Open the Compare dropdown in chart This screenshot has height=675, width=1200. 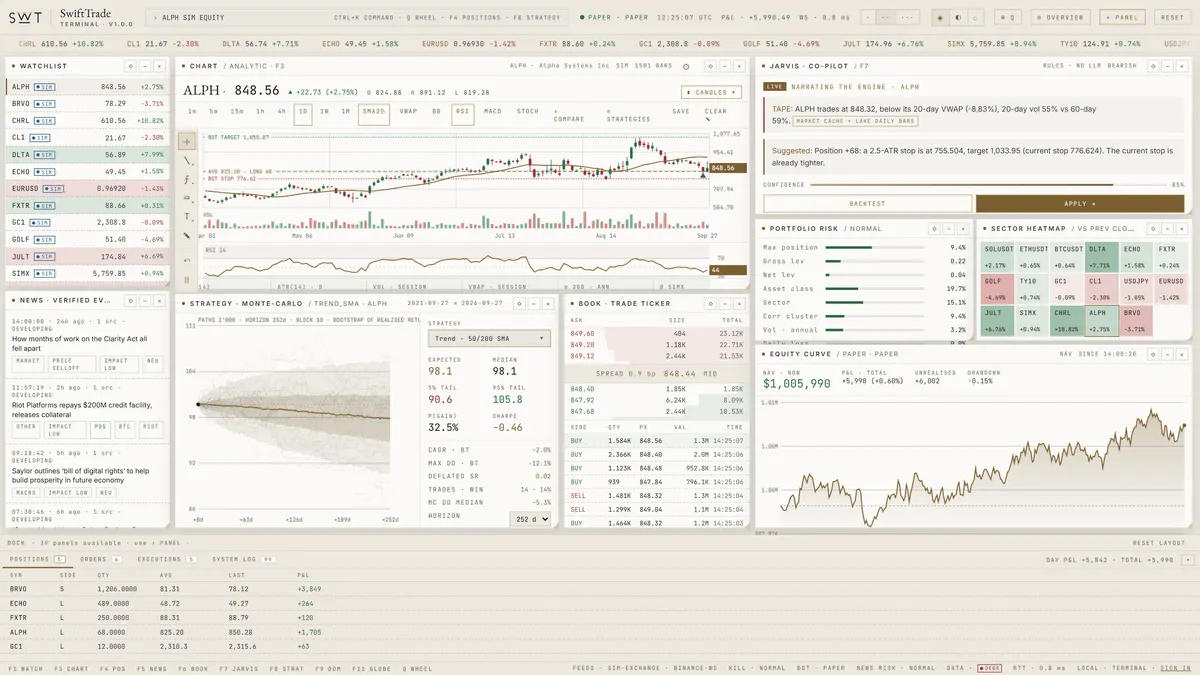click(568, 115)
